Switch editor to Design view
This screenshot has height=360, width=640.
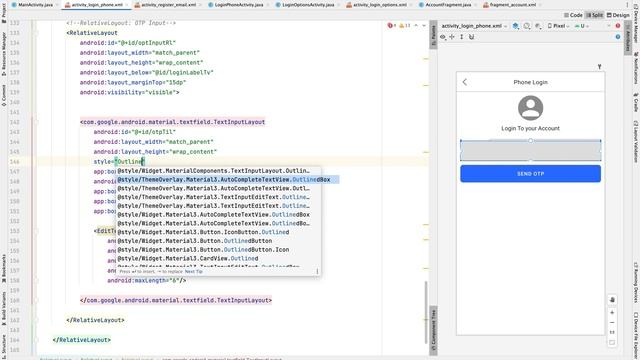618,15
